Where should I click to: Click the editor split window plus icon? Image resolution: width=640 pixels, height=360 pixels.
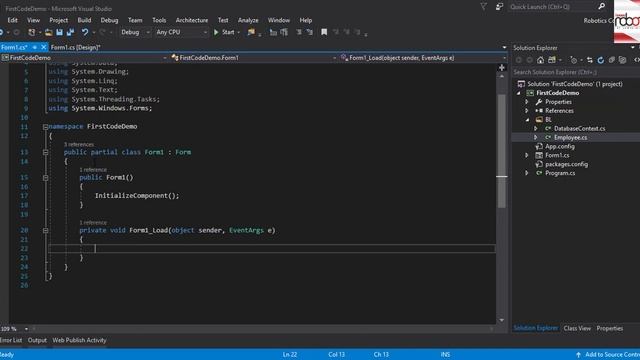pyautogui.click(x=502, y=68)
